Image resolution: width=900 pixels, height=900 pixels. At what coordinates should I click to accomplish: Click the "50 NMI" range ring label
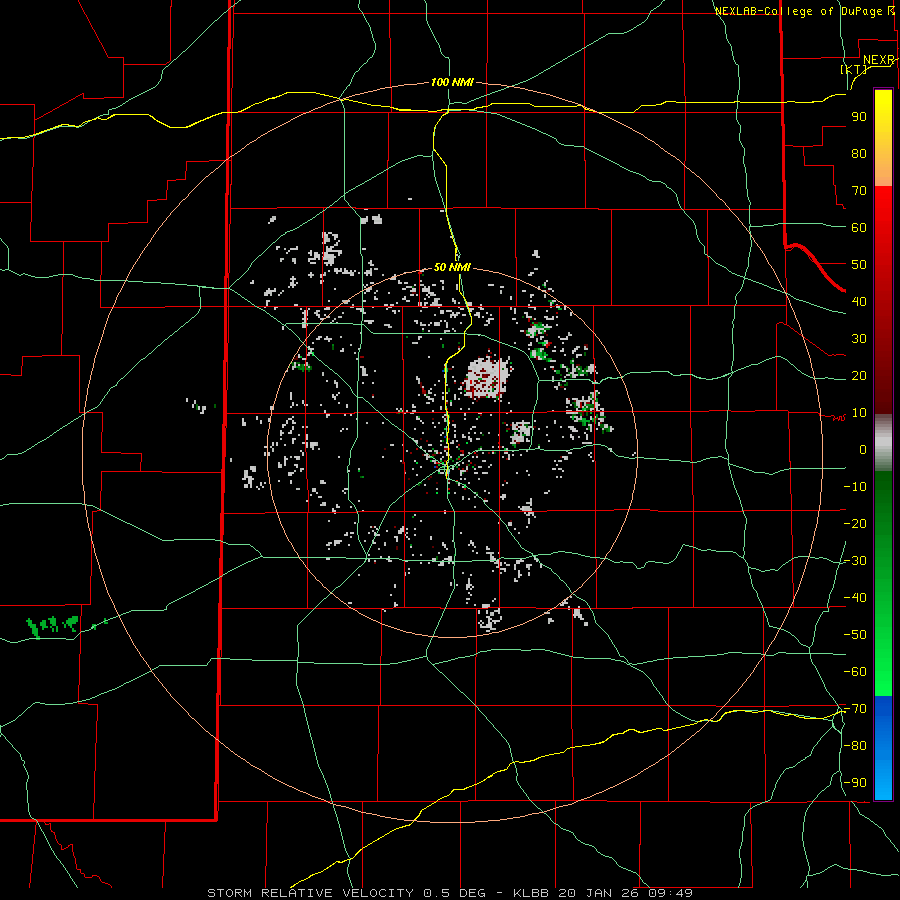[x=452, y=267]
